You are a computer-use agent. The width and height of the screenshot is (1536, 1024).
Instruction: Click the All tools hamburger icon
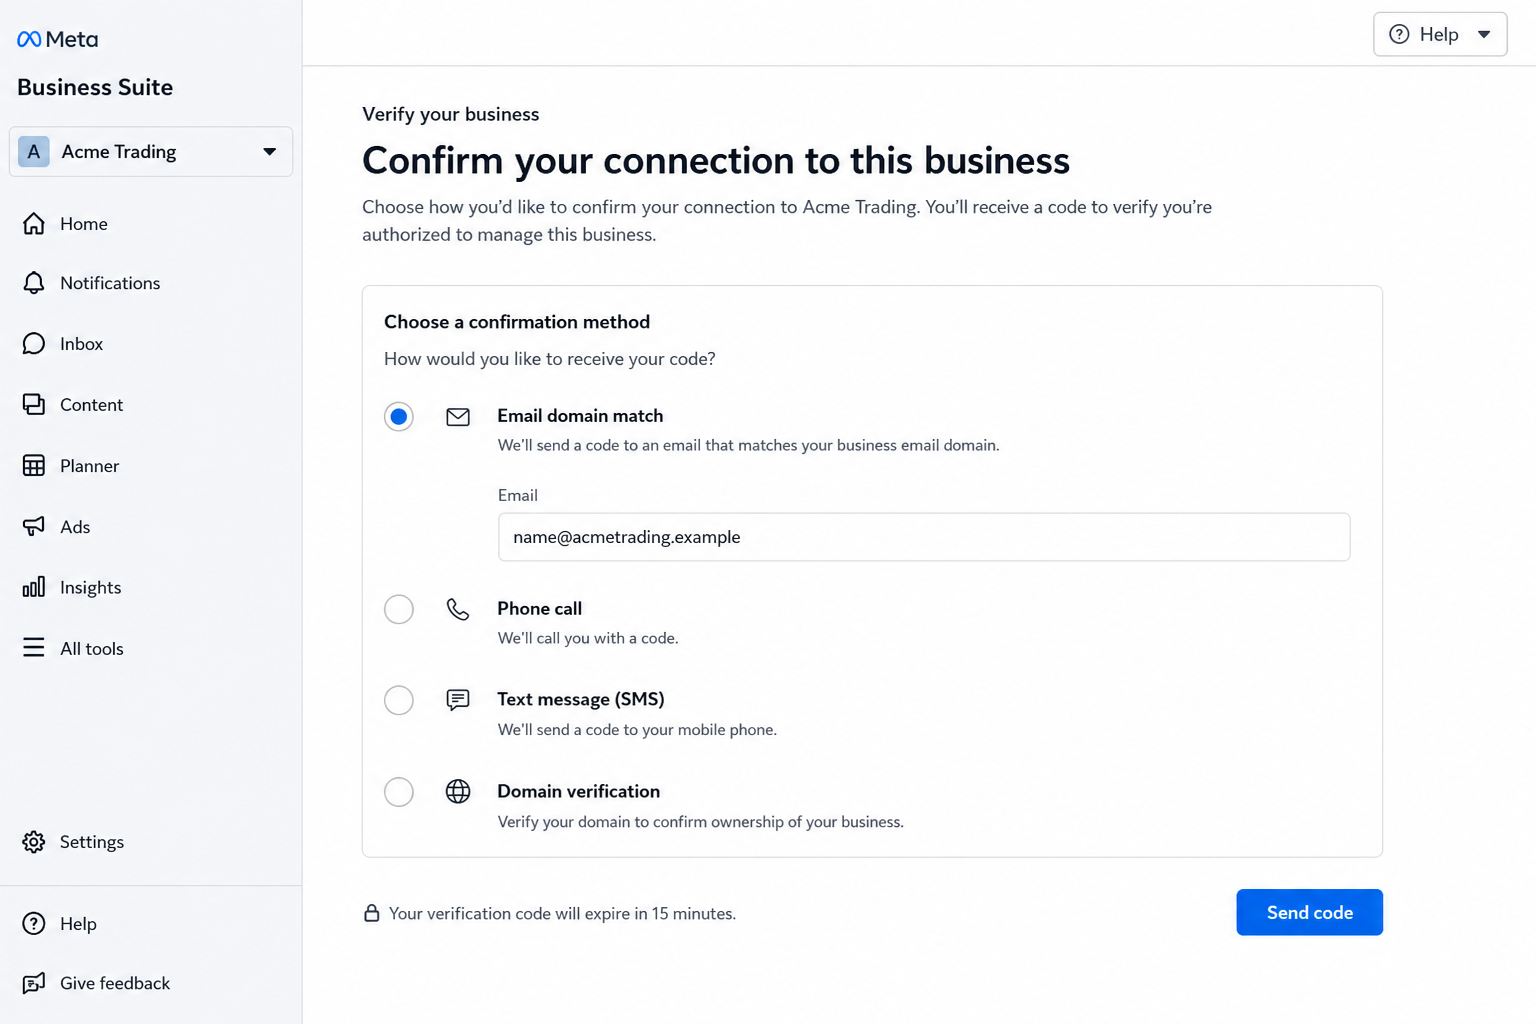click(x=34, y=648)
